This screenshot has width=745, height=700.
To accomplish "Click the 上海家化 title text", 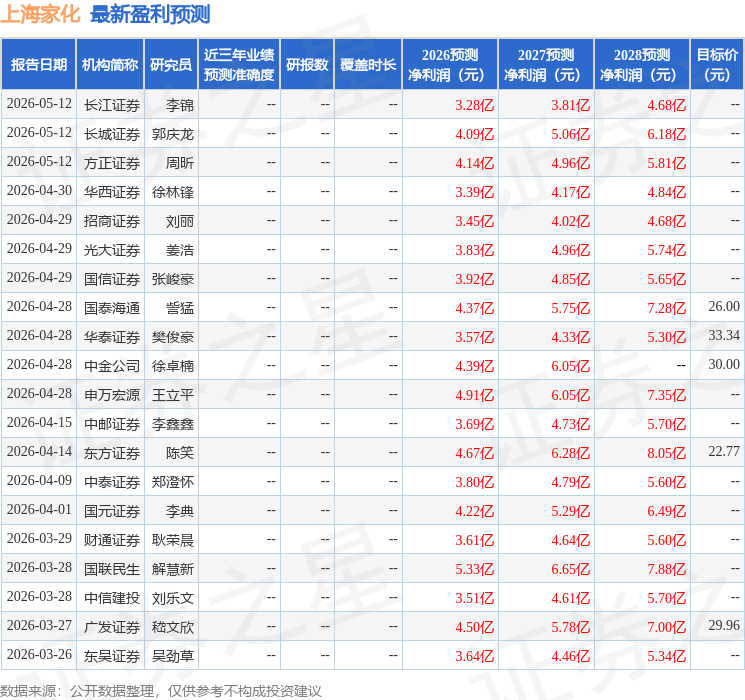I will (41, 14).
